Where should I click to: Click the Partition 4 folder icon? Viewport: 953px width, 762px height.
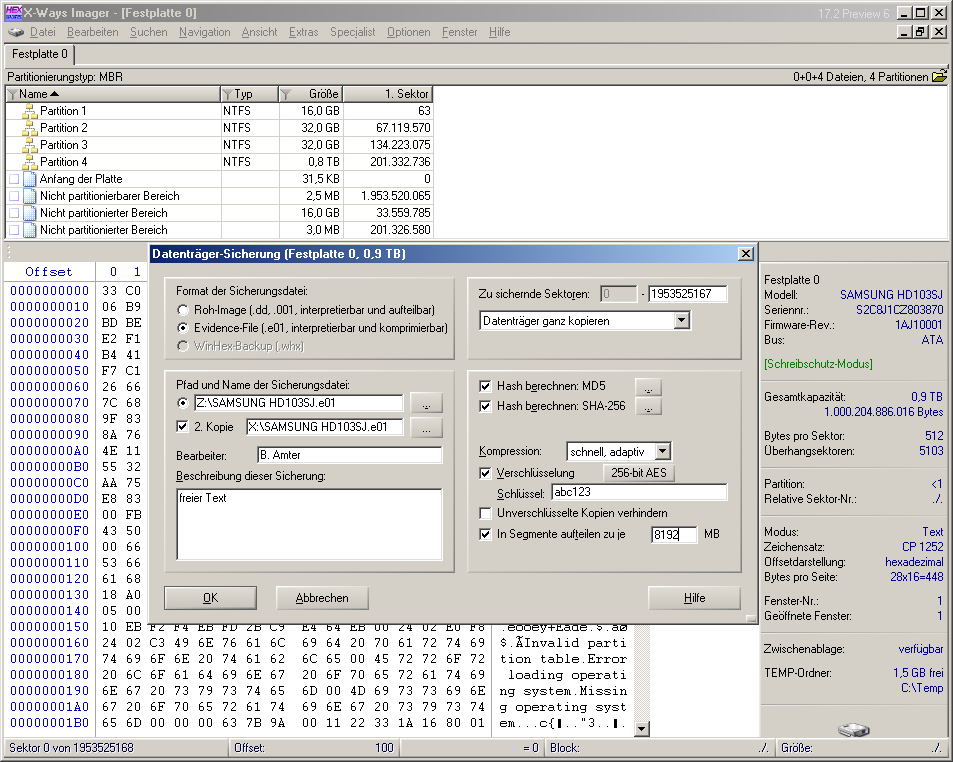(x=29, y=162)
